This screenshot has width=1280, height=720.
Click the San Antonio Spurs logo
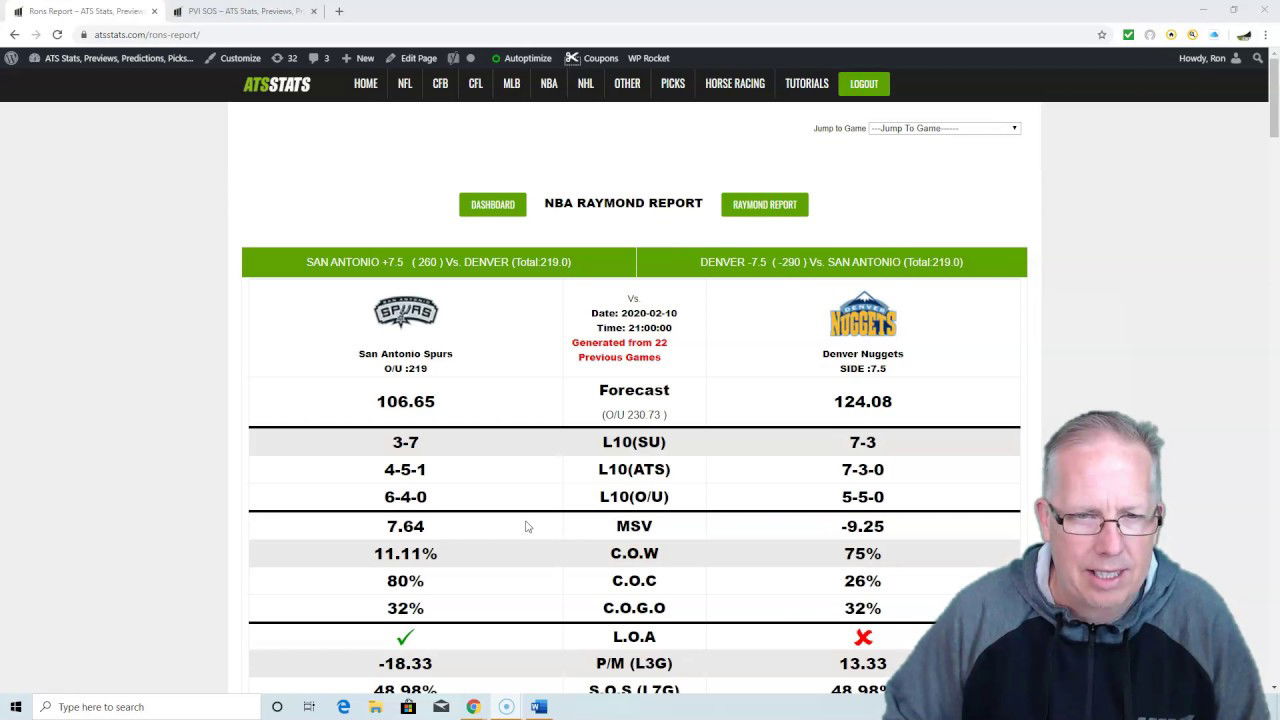pos(405,312)
